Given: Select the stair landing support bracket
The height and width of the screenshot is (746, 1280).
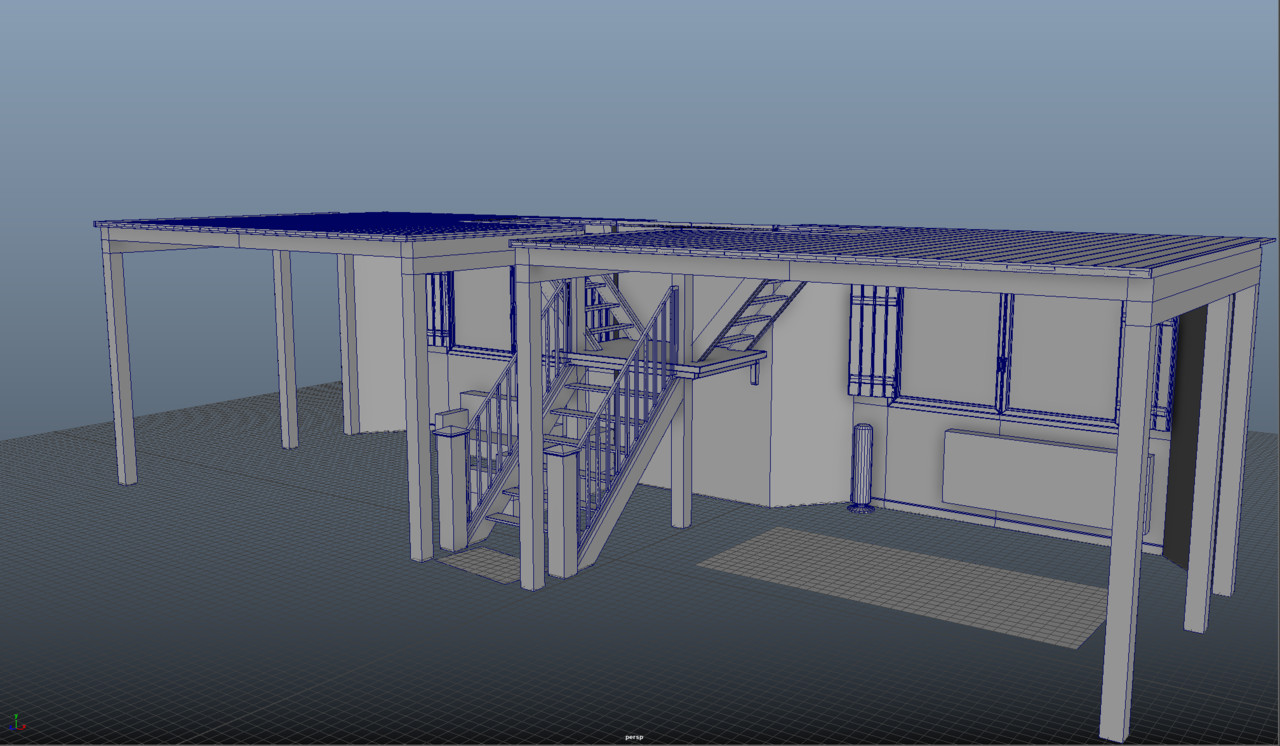Looking at the screenshot, I should 754,373.
